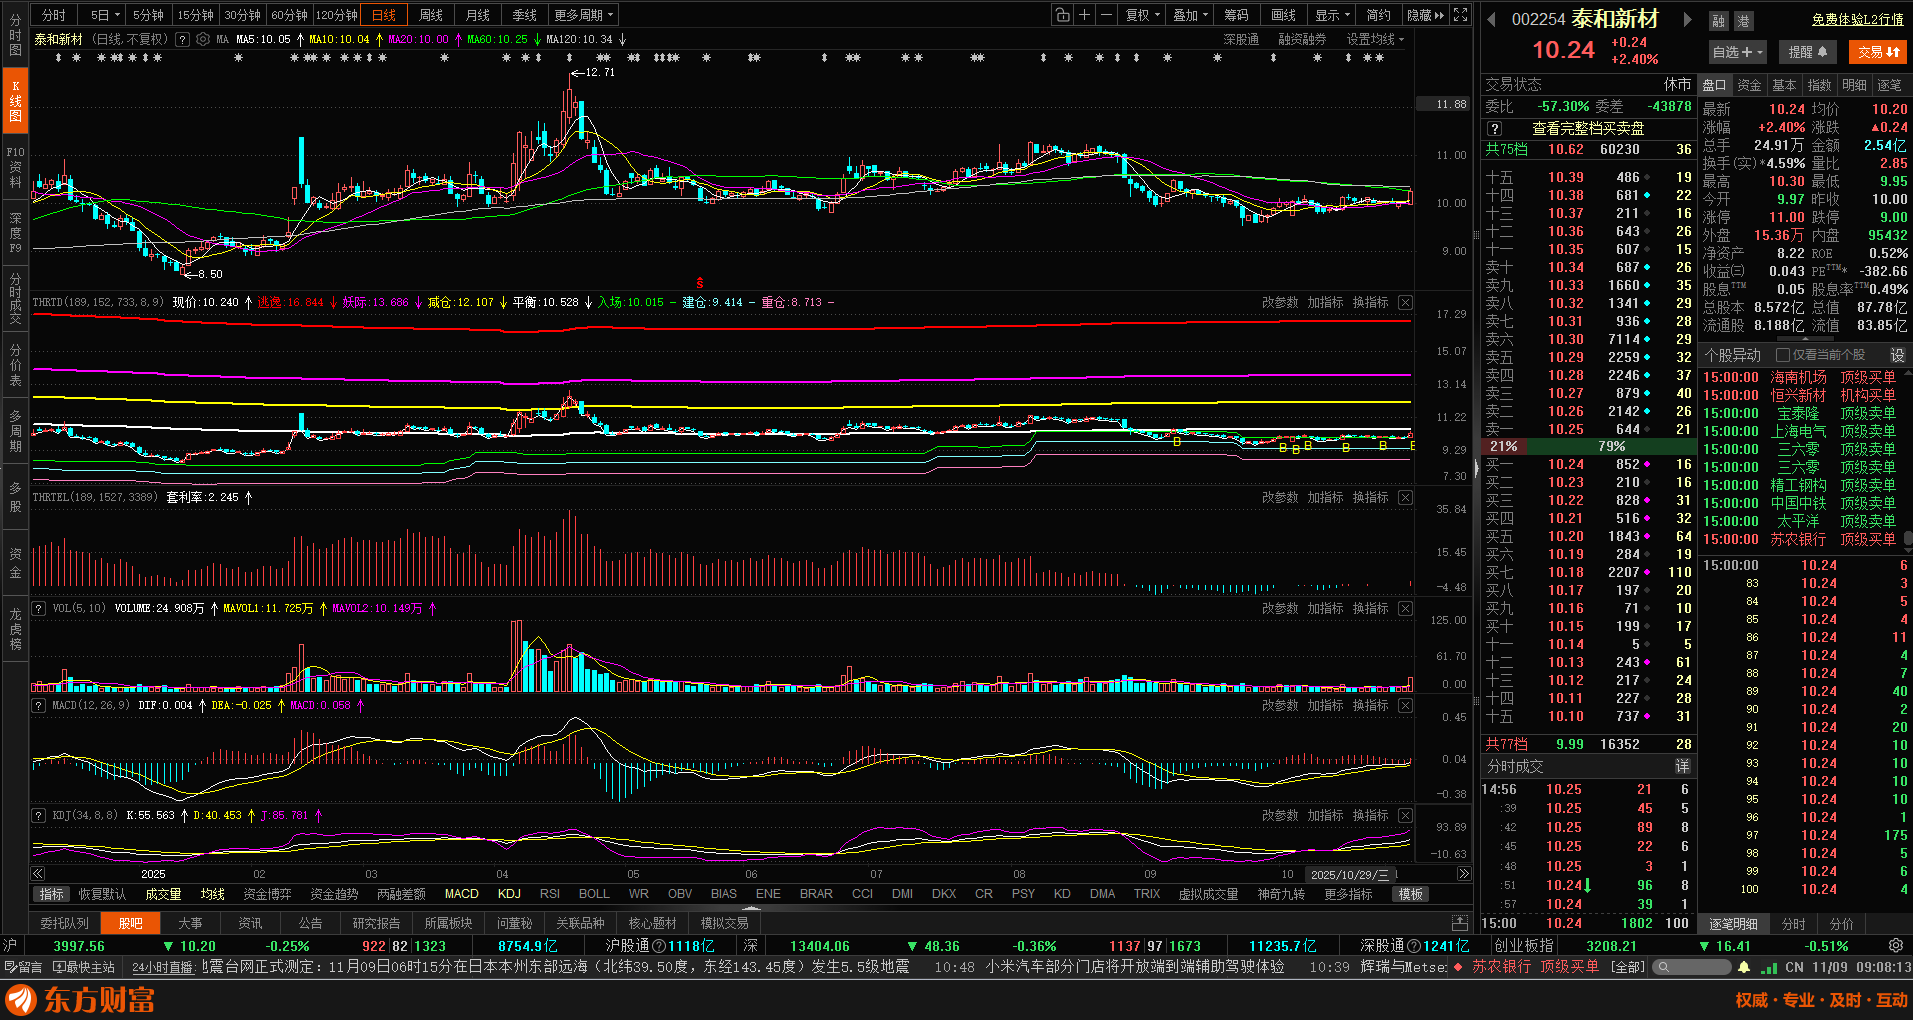The image size is (1913, 1020).
Task: Zoom in chart with plus icon
Action: click(1084, 15)
